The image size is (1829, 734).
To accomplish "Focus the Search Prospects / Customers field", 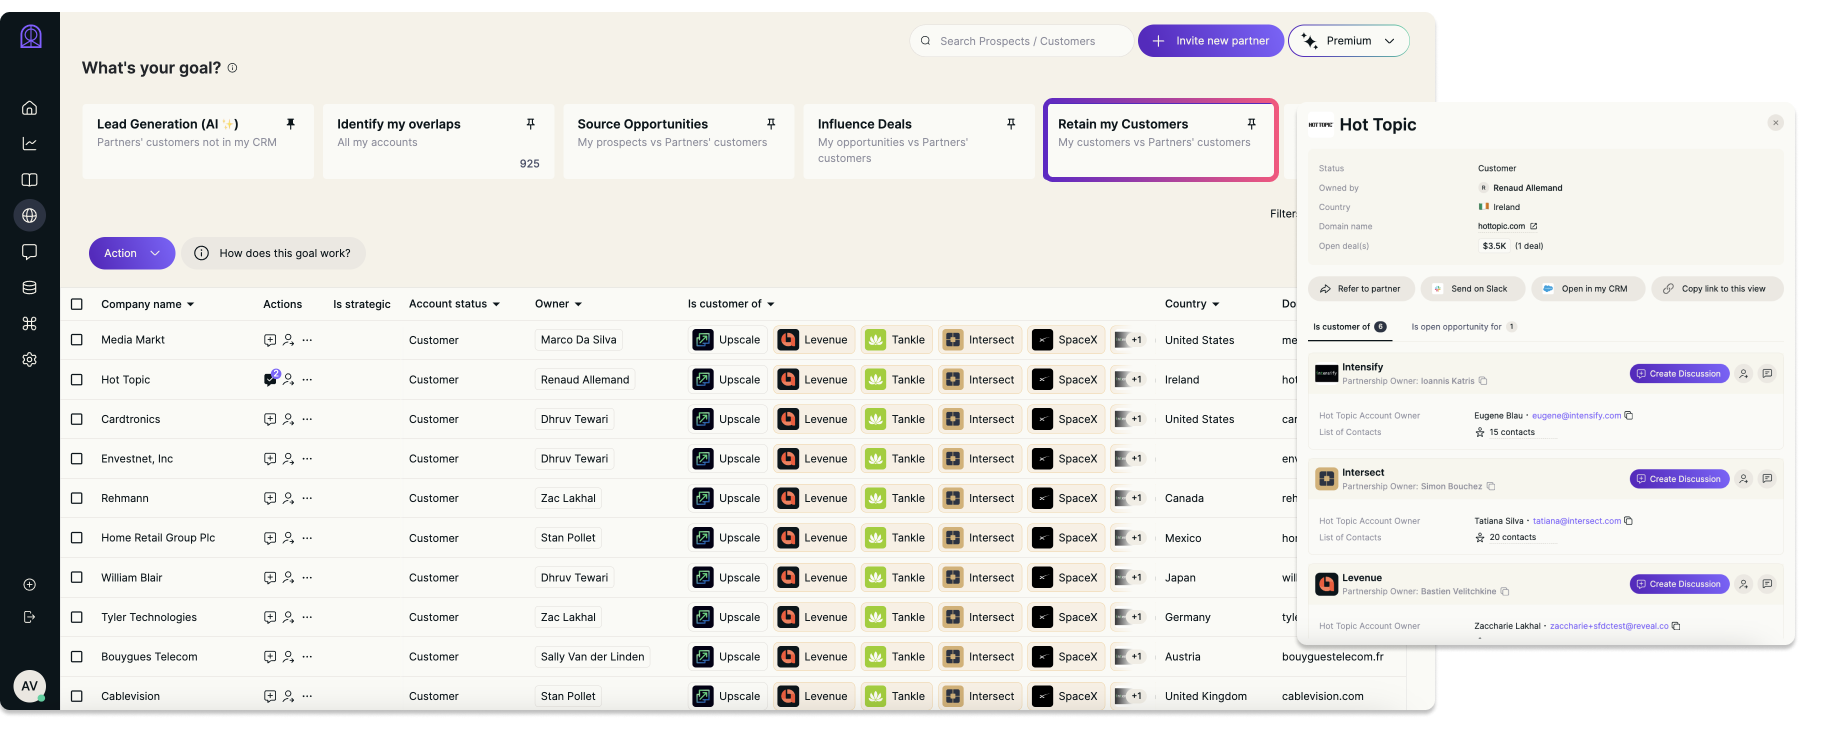I will (1021, 41).
